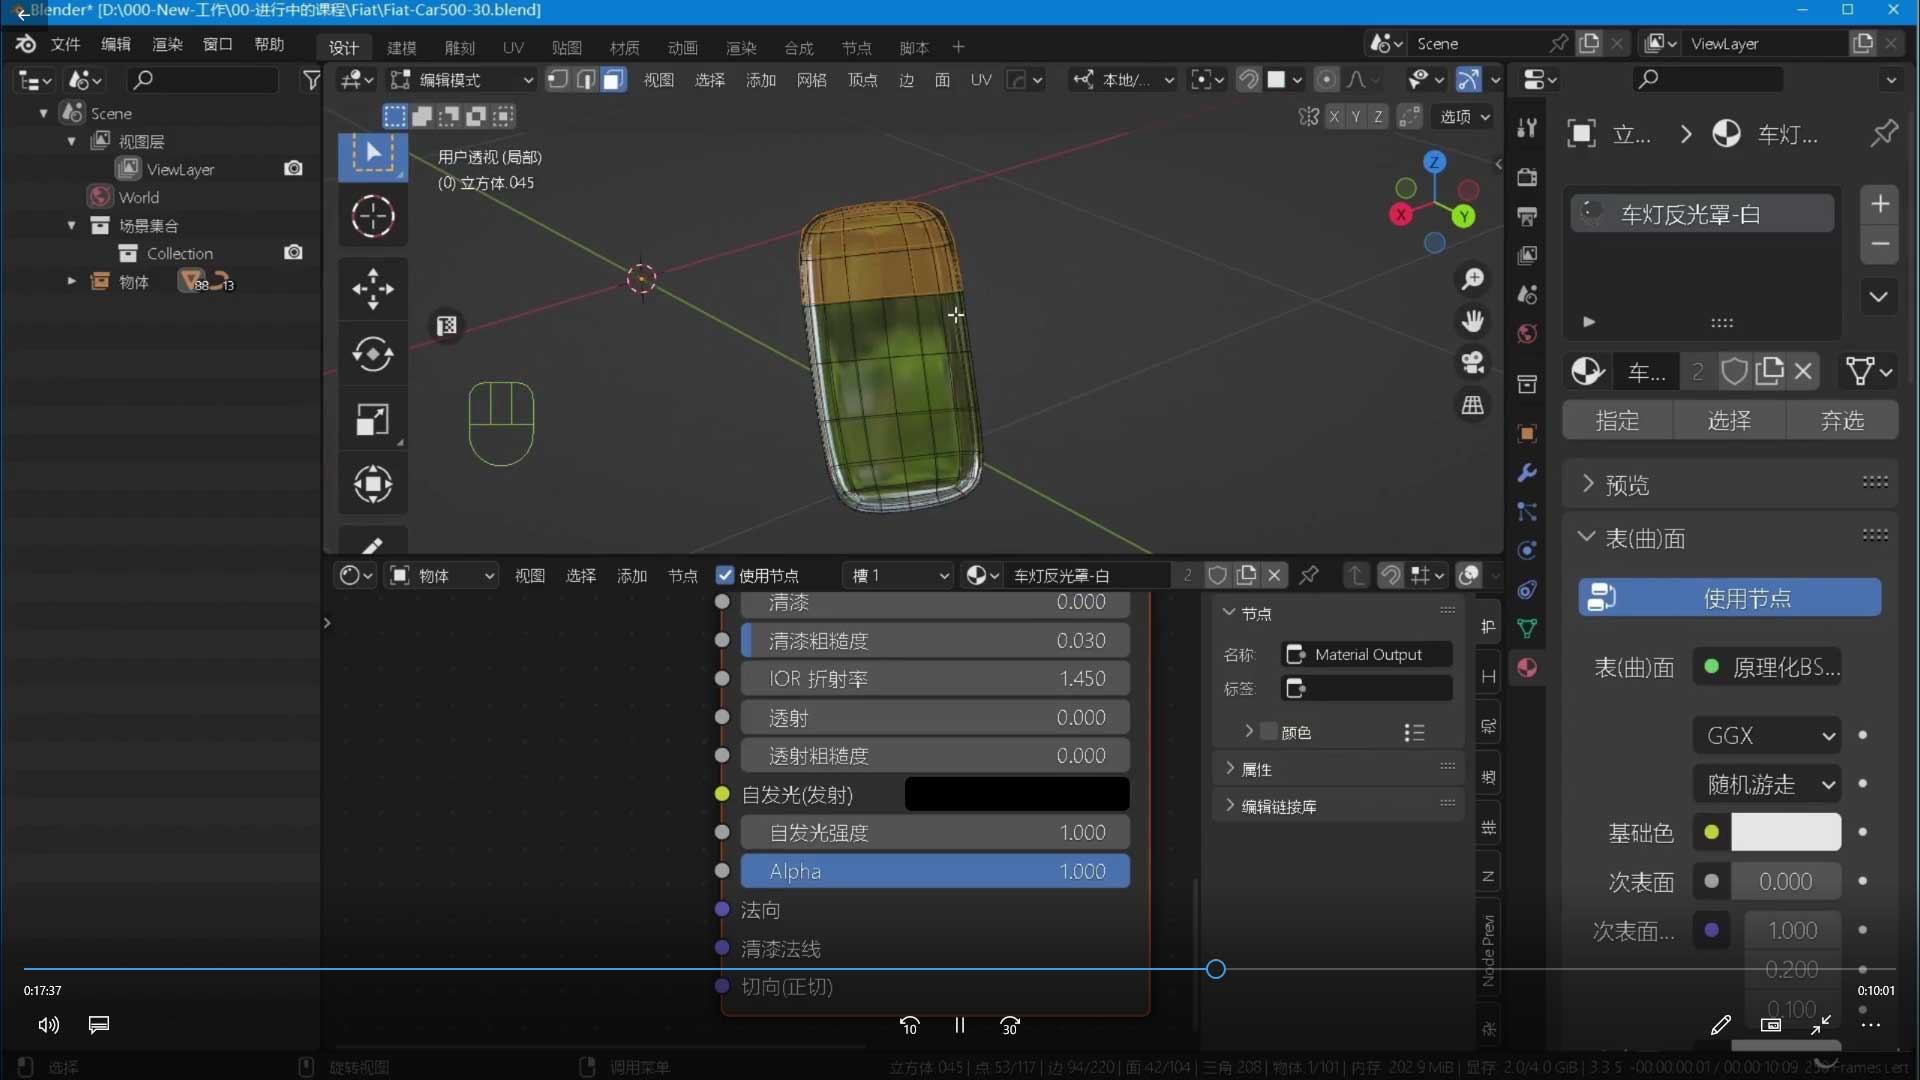Click the 弃选 deselect button
The width and height of the screenshot is (1920, 1080).
click(1842, 421)
